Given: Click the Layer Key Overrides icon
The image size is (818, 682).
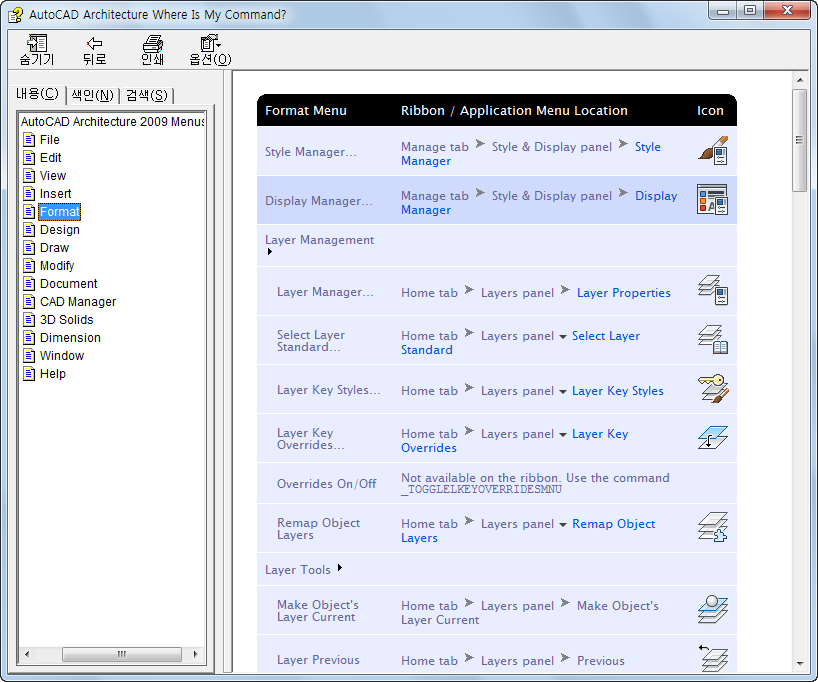Looking at the screenshot, I should (x=713, y=437).
